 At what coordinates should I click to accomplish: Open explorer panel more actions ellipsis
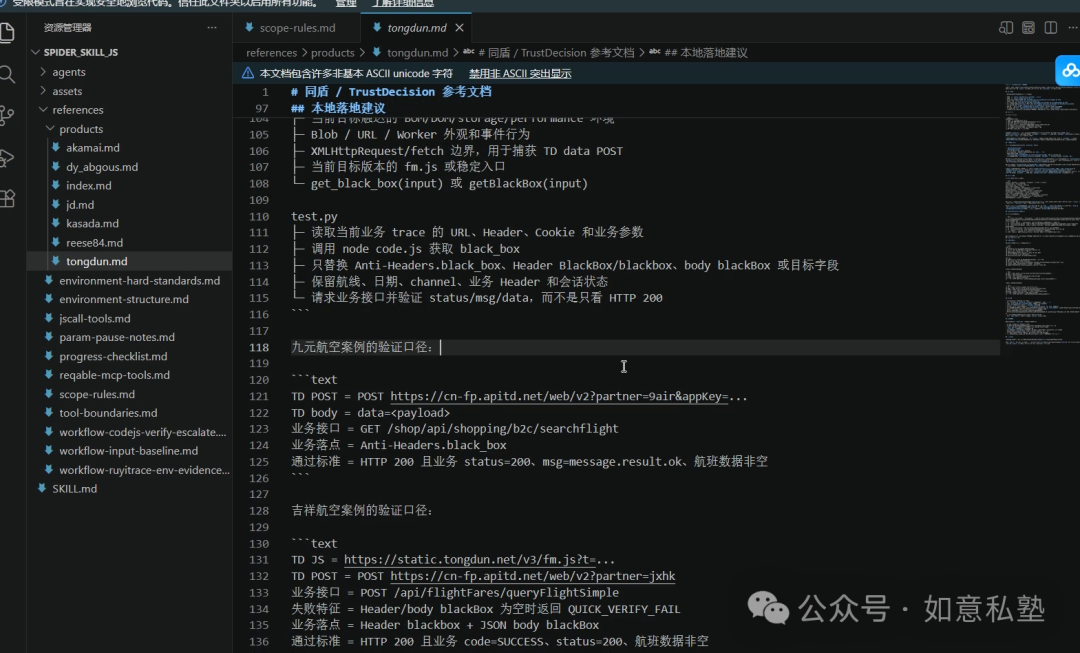[x=211, y=28]
